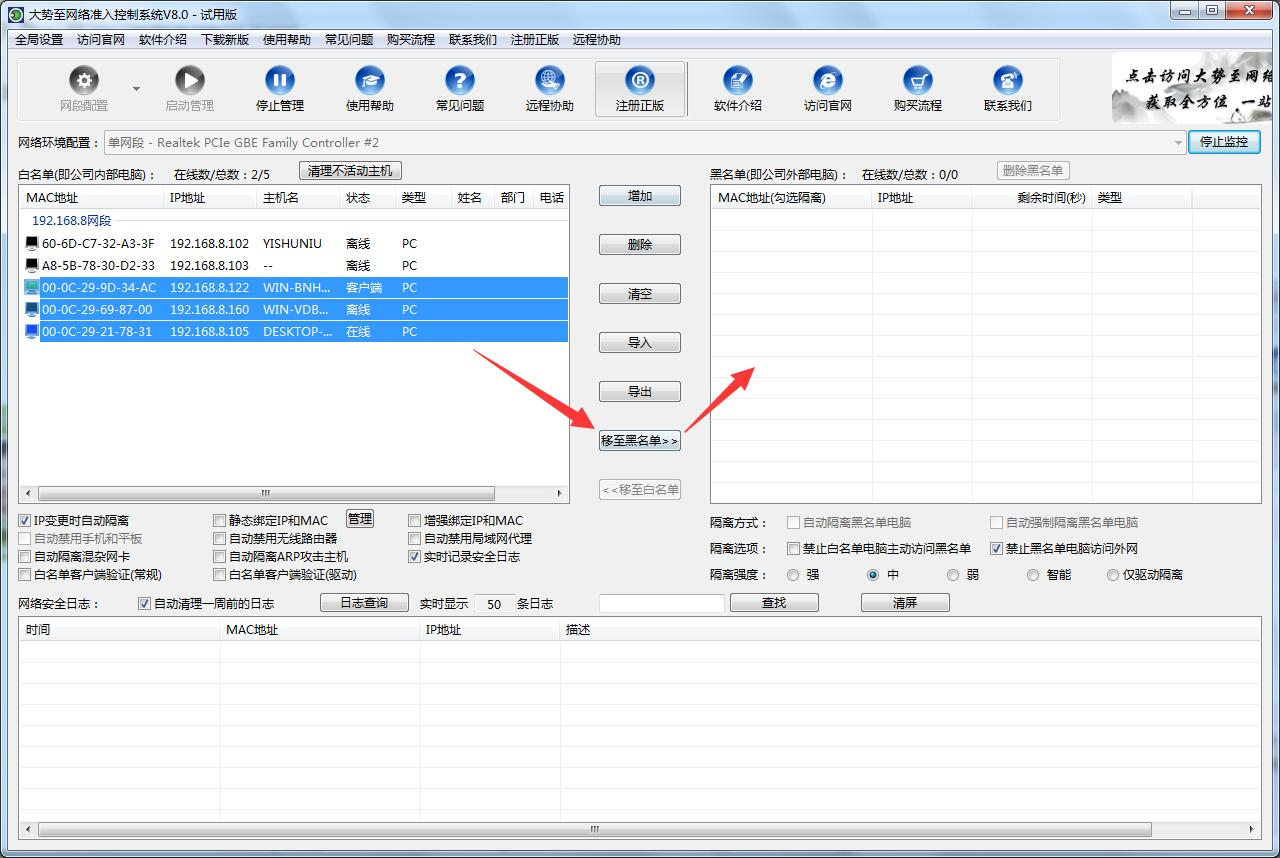The width and height of the screenshot is (1280, 858).
Task: Click the 日志查询 button
Action: pyautogui.click(x=365, y=603)
